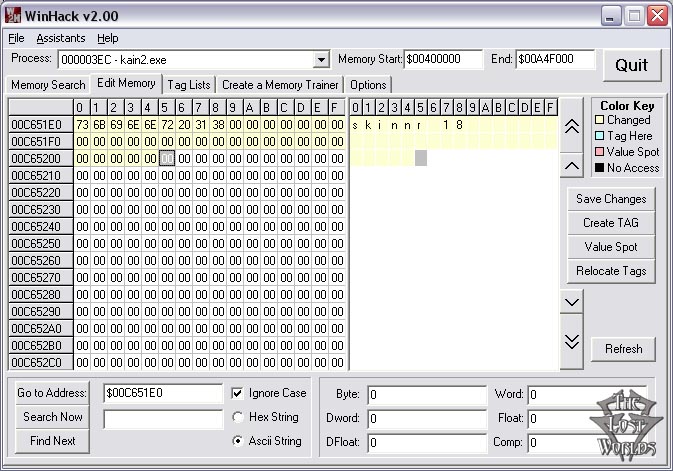The height and width of the screenshot is (471, 673).
Task: Click the WinHack title bar app icon
Action: click(13, 15)
